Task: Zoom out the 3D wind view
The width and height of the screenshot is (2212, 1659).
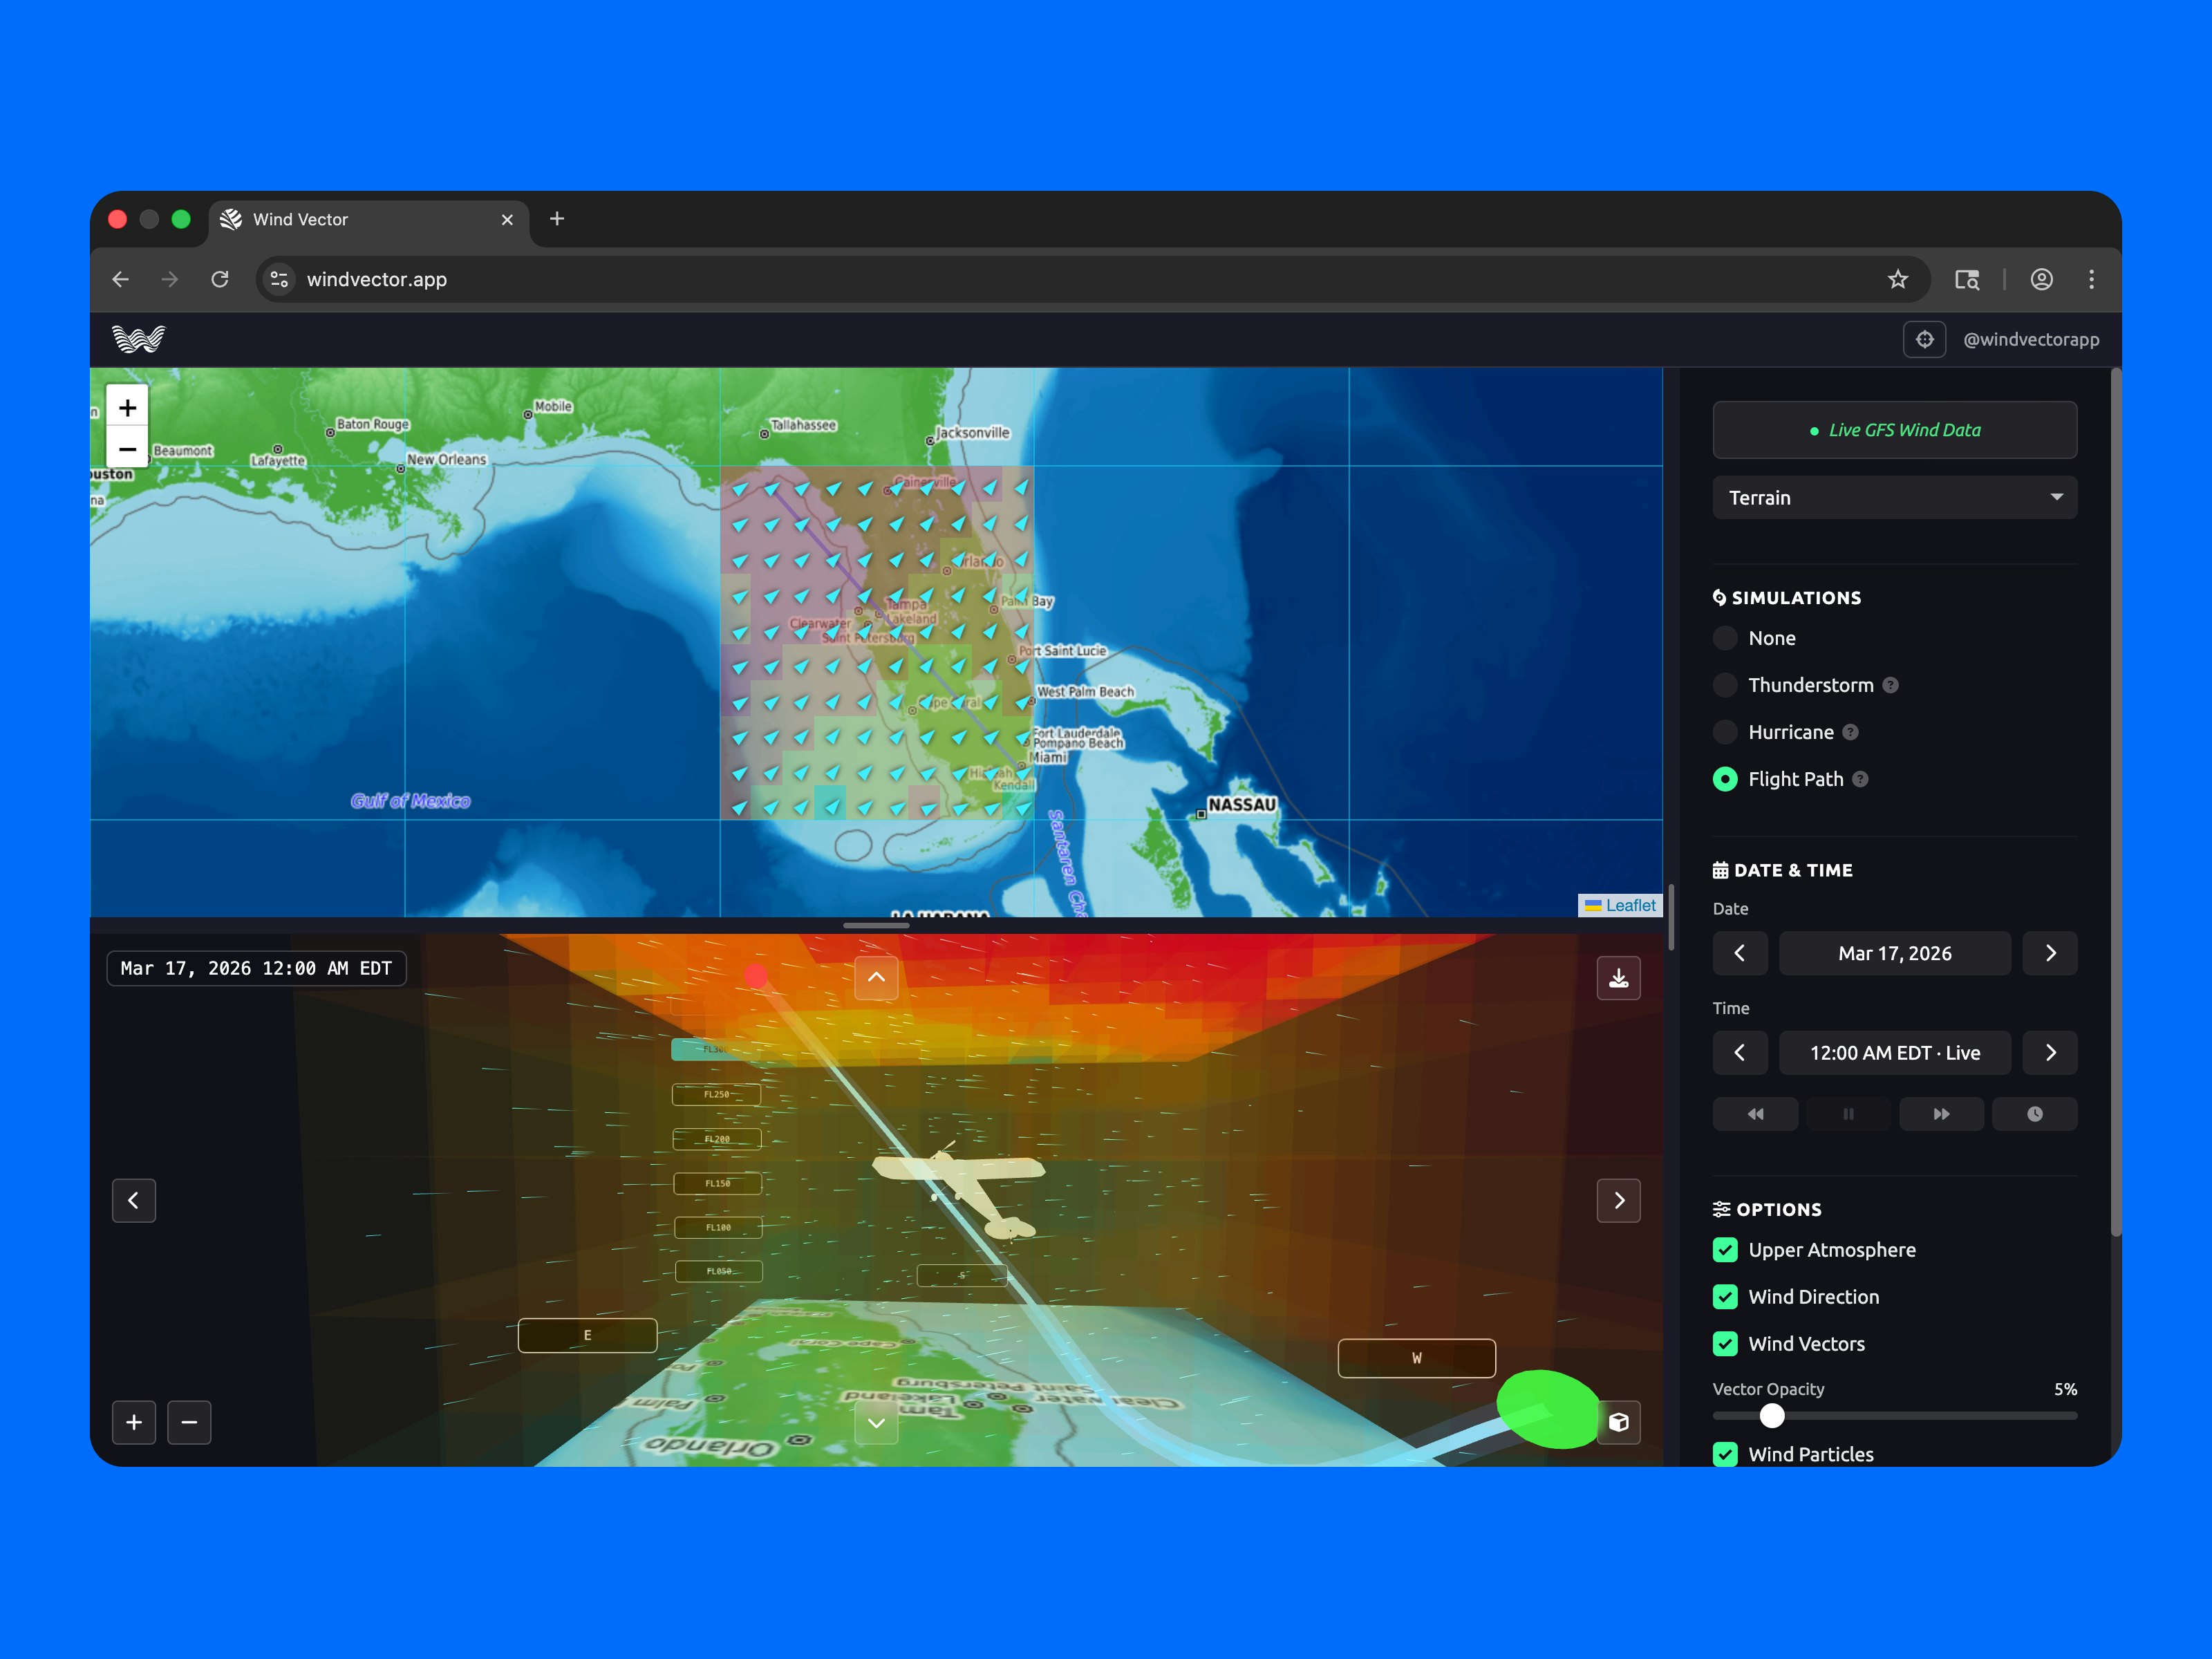Action: (189, 1422)
